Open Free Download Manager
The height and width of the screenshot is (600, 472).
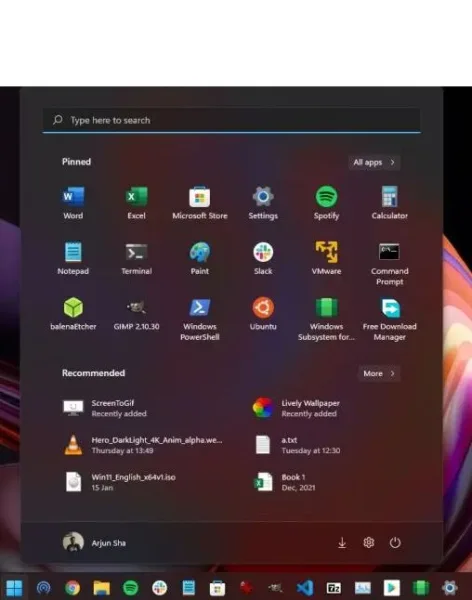click(389, 320)
